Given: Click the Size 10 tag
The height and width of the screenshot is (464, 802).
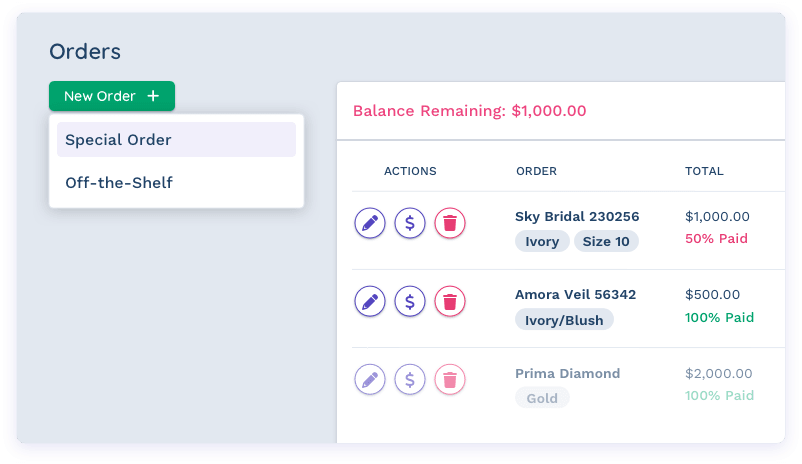Looking at the screenshot, I should [x=606, y=241].
